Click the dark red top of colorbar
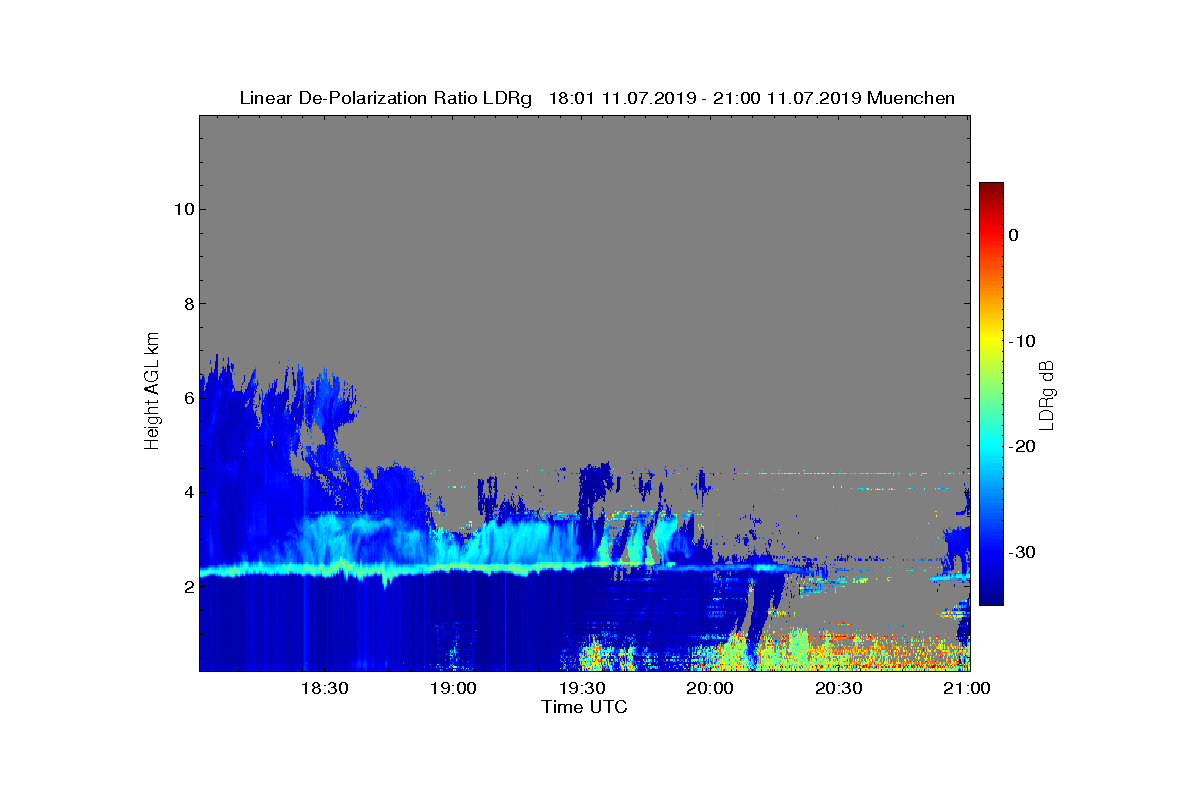 [991, 190]
